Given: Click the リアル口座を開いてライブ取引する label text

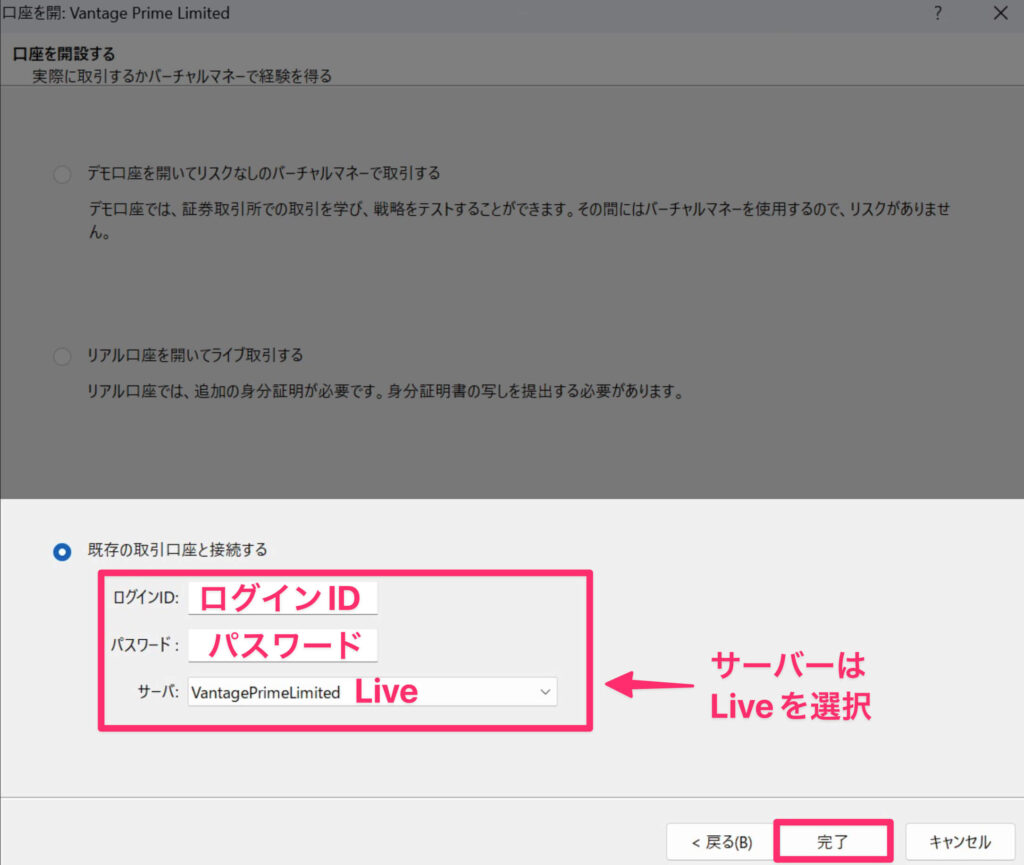Looking at the screenshot, I should point(192,355).
